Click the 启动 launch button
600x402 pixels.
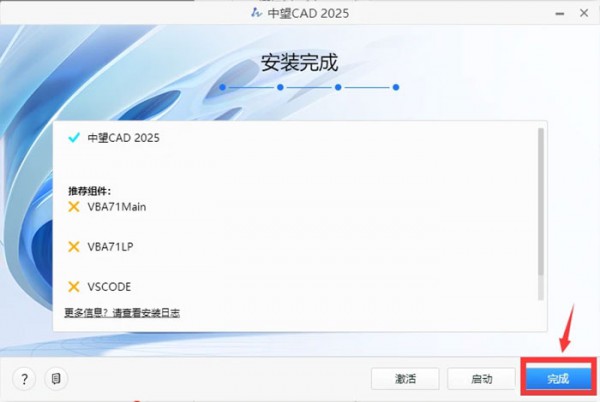(x=481, y=379)
